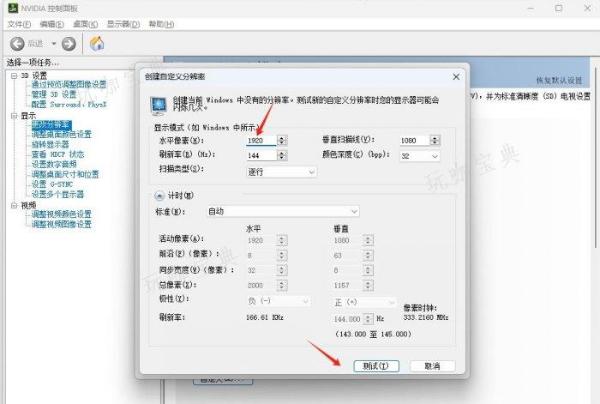Click the range text (143.000 至 145.000)
The width and height of the screenshot is (600, 404).
click(x=373, y=334)
